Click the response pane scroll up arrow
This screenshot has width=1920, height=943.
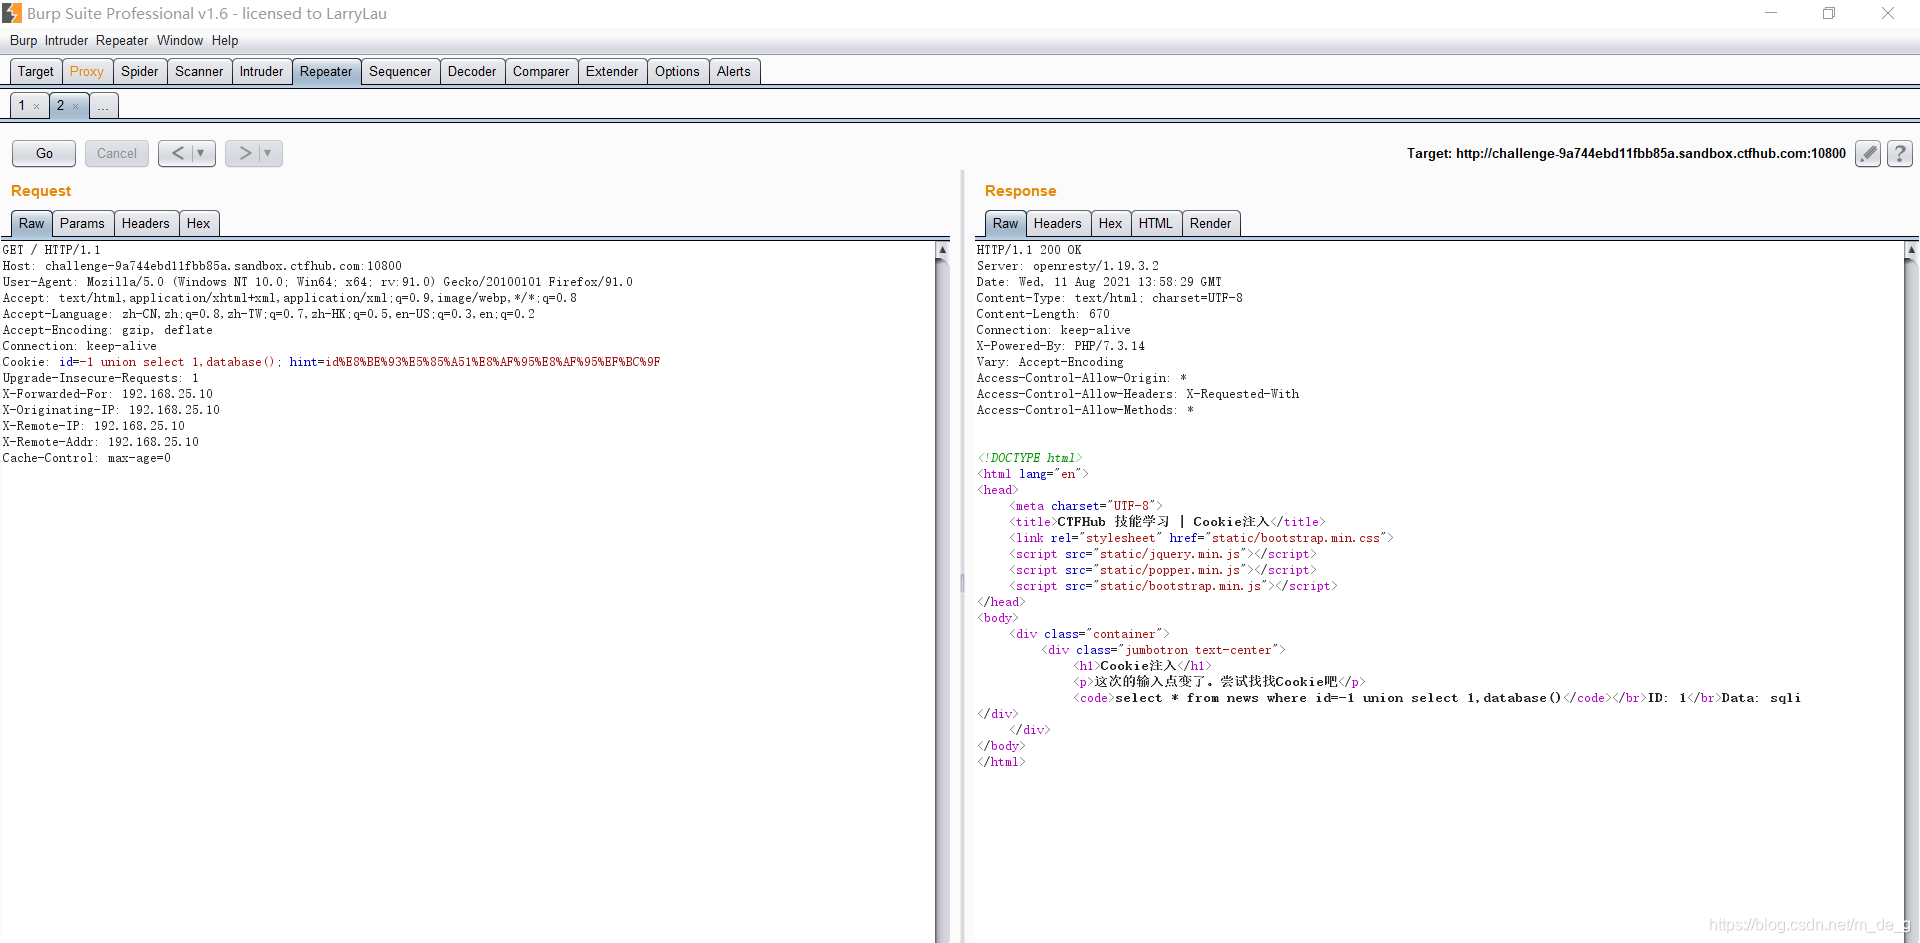1911,249
